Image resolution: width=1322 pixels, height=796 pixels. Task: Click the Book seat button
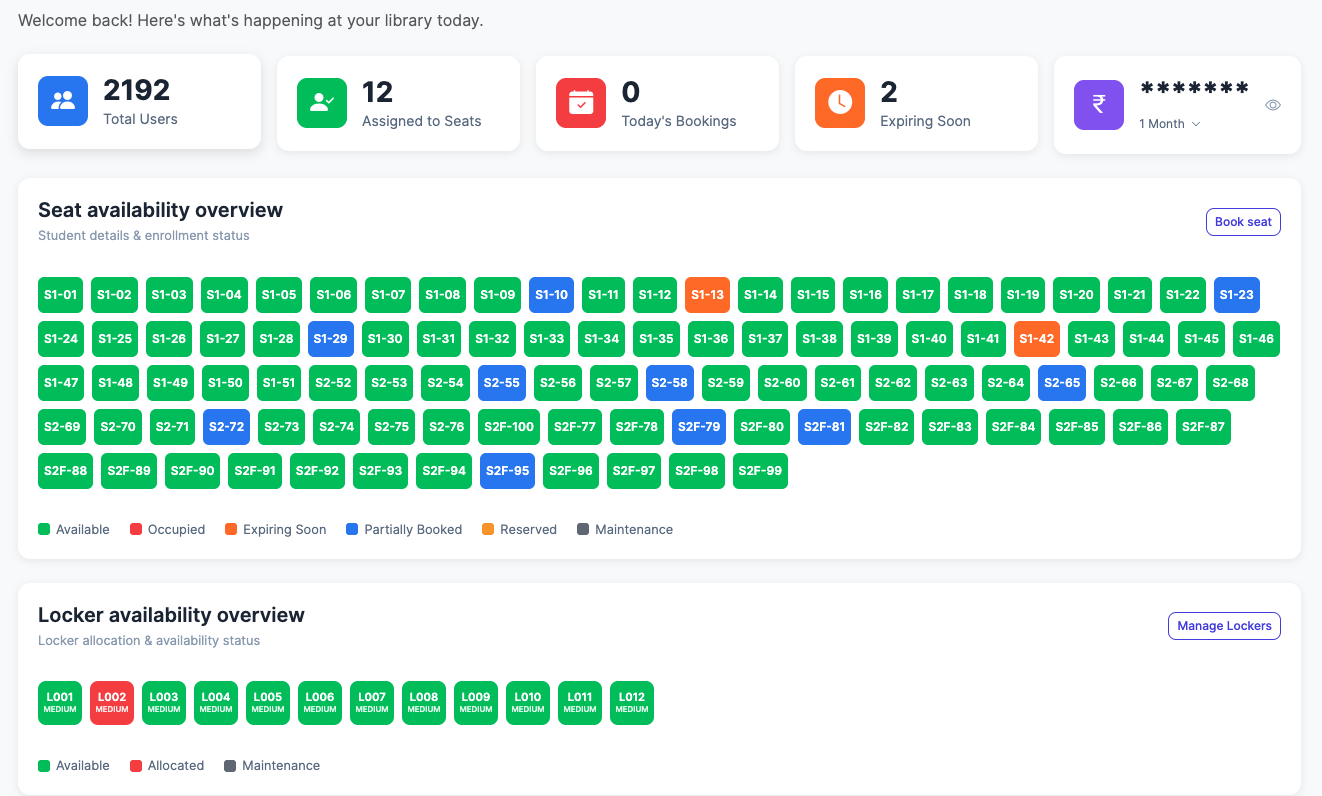[x=1243, y=221]
